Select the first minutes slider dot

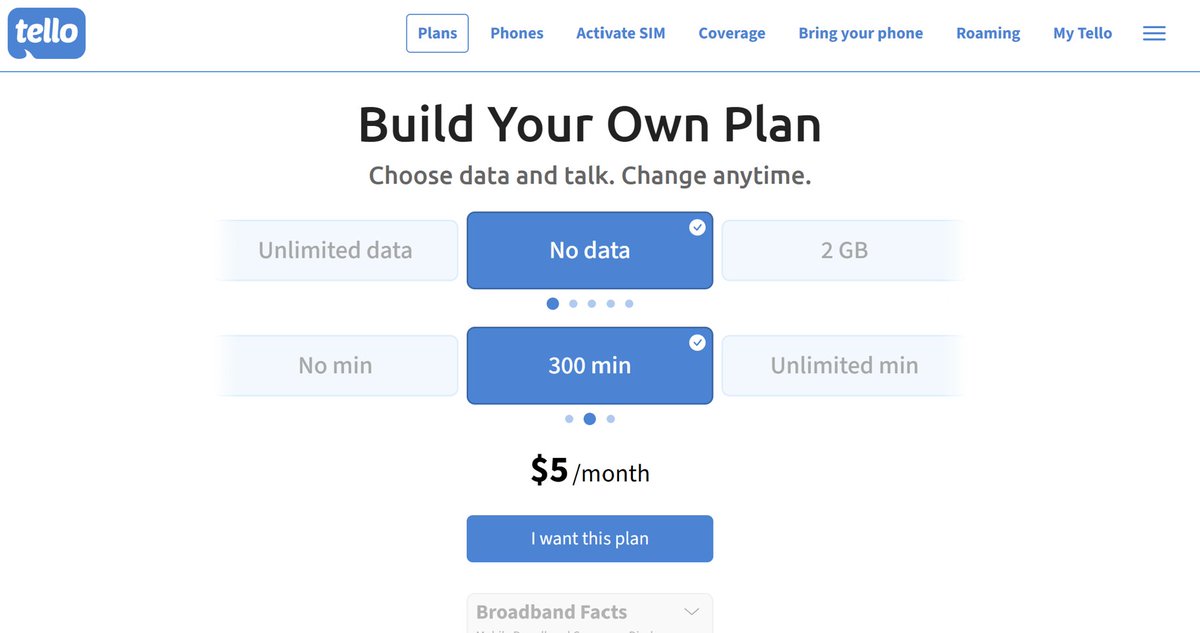click(x=569, y=419)
